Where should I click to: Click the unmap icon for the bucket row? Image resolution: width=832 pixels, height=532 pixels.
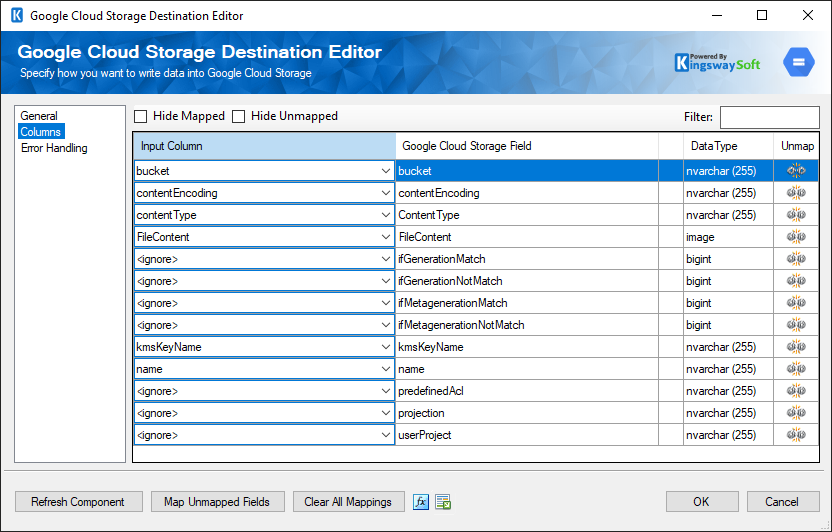pos(796,171)
